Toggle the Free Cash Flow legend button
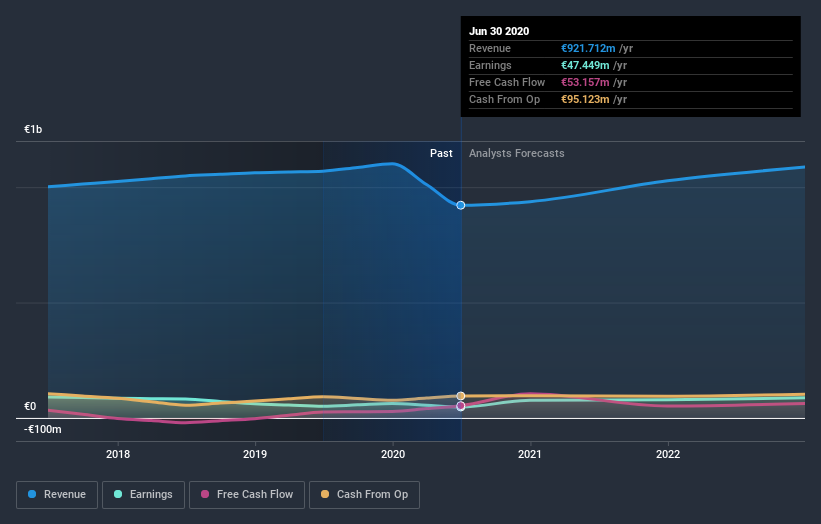Viewport: 821px width, 524px height. coord(247,495)
